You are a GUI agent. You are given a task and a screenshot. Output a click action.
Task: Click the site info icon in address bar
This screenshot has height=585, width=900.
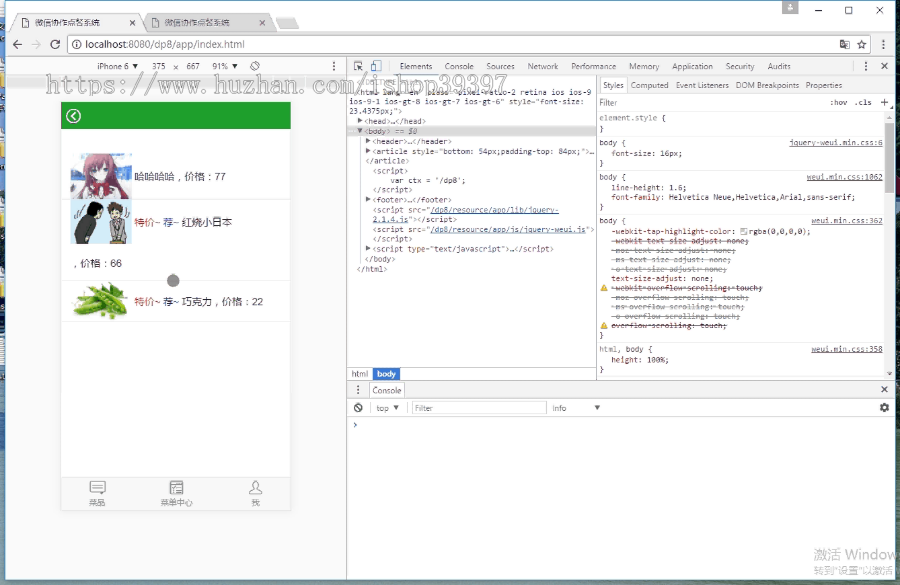tap(76, 44)
